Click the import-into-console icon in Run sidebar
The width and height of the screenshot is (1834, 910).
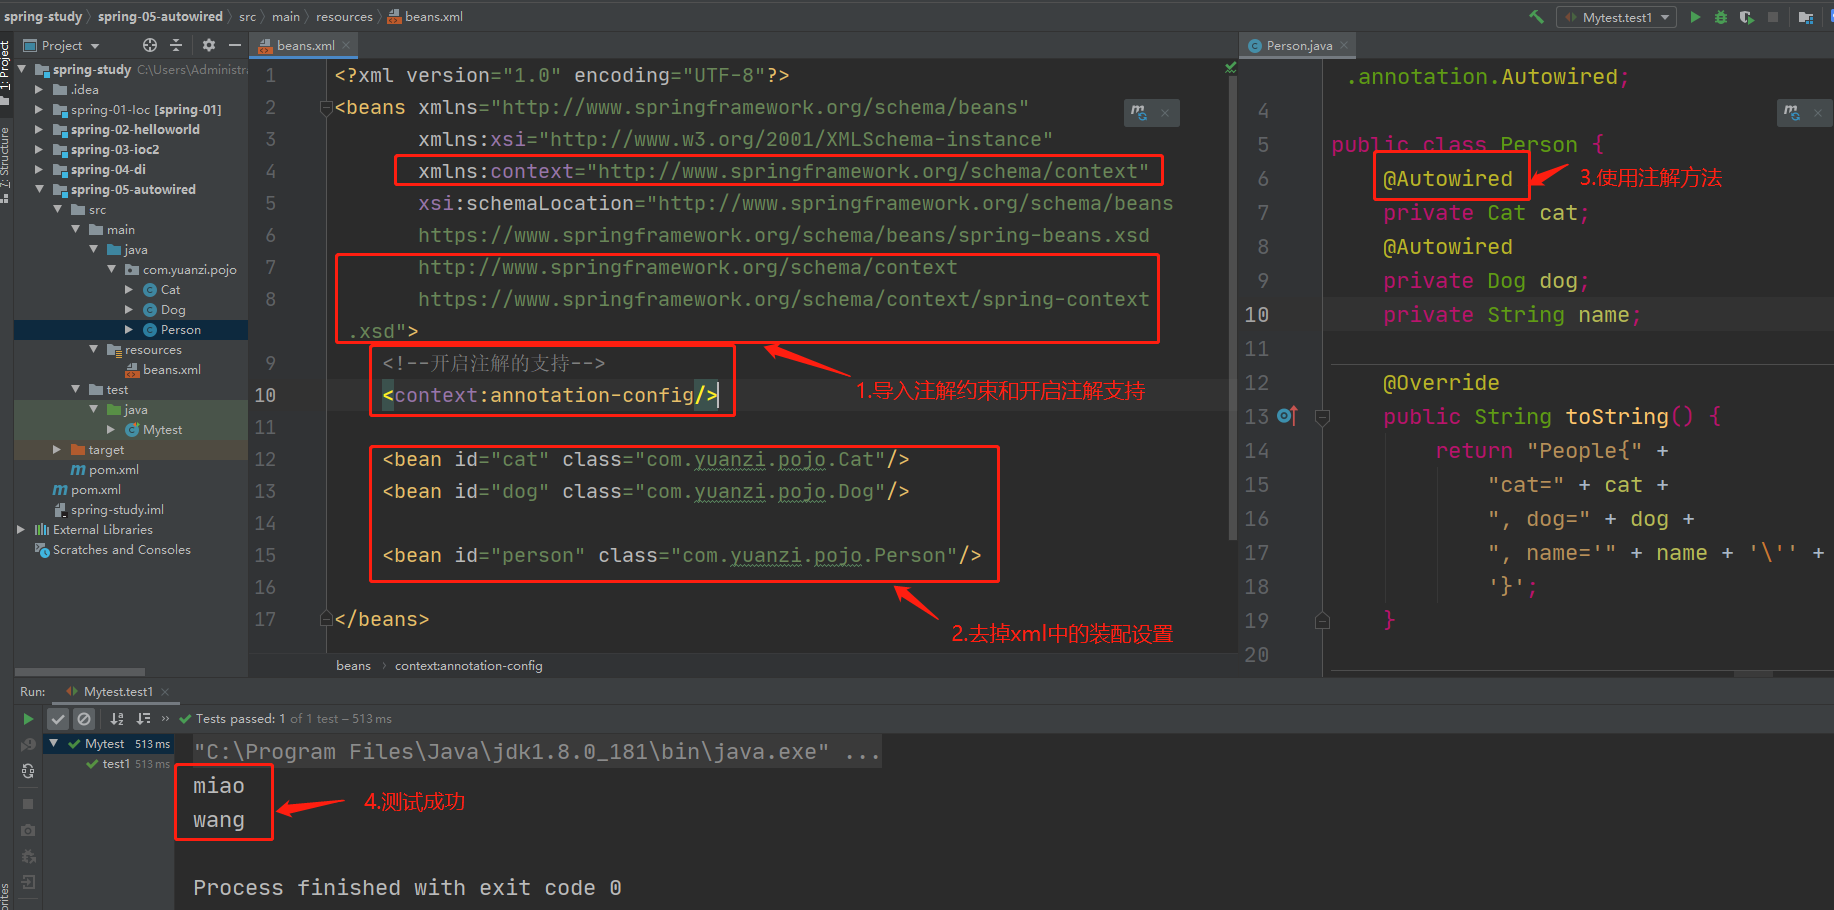28,881
